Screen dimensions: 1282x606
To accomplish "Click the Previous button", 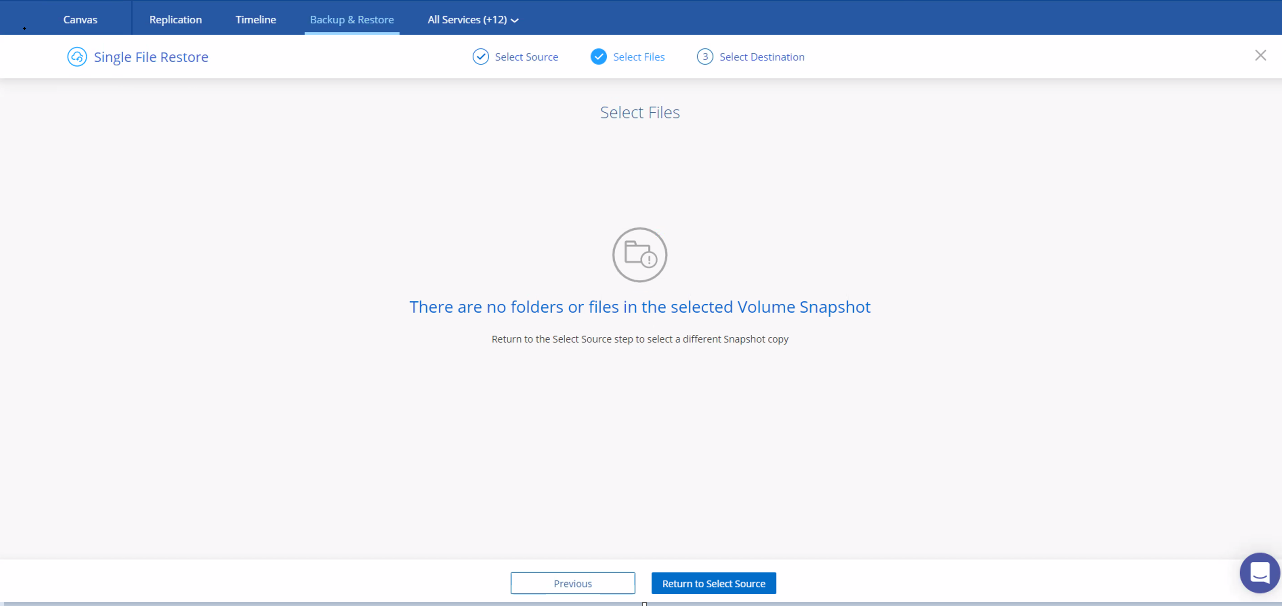I will coord(572,583).
